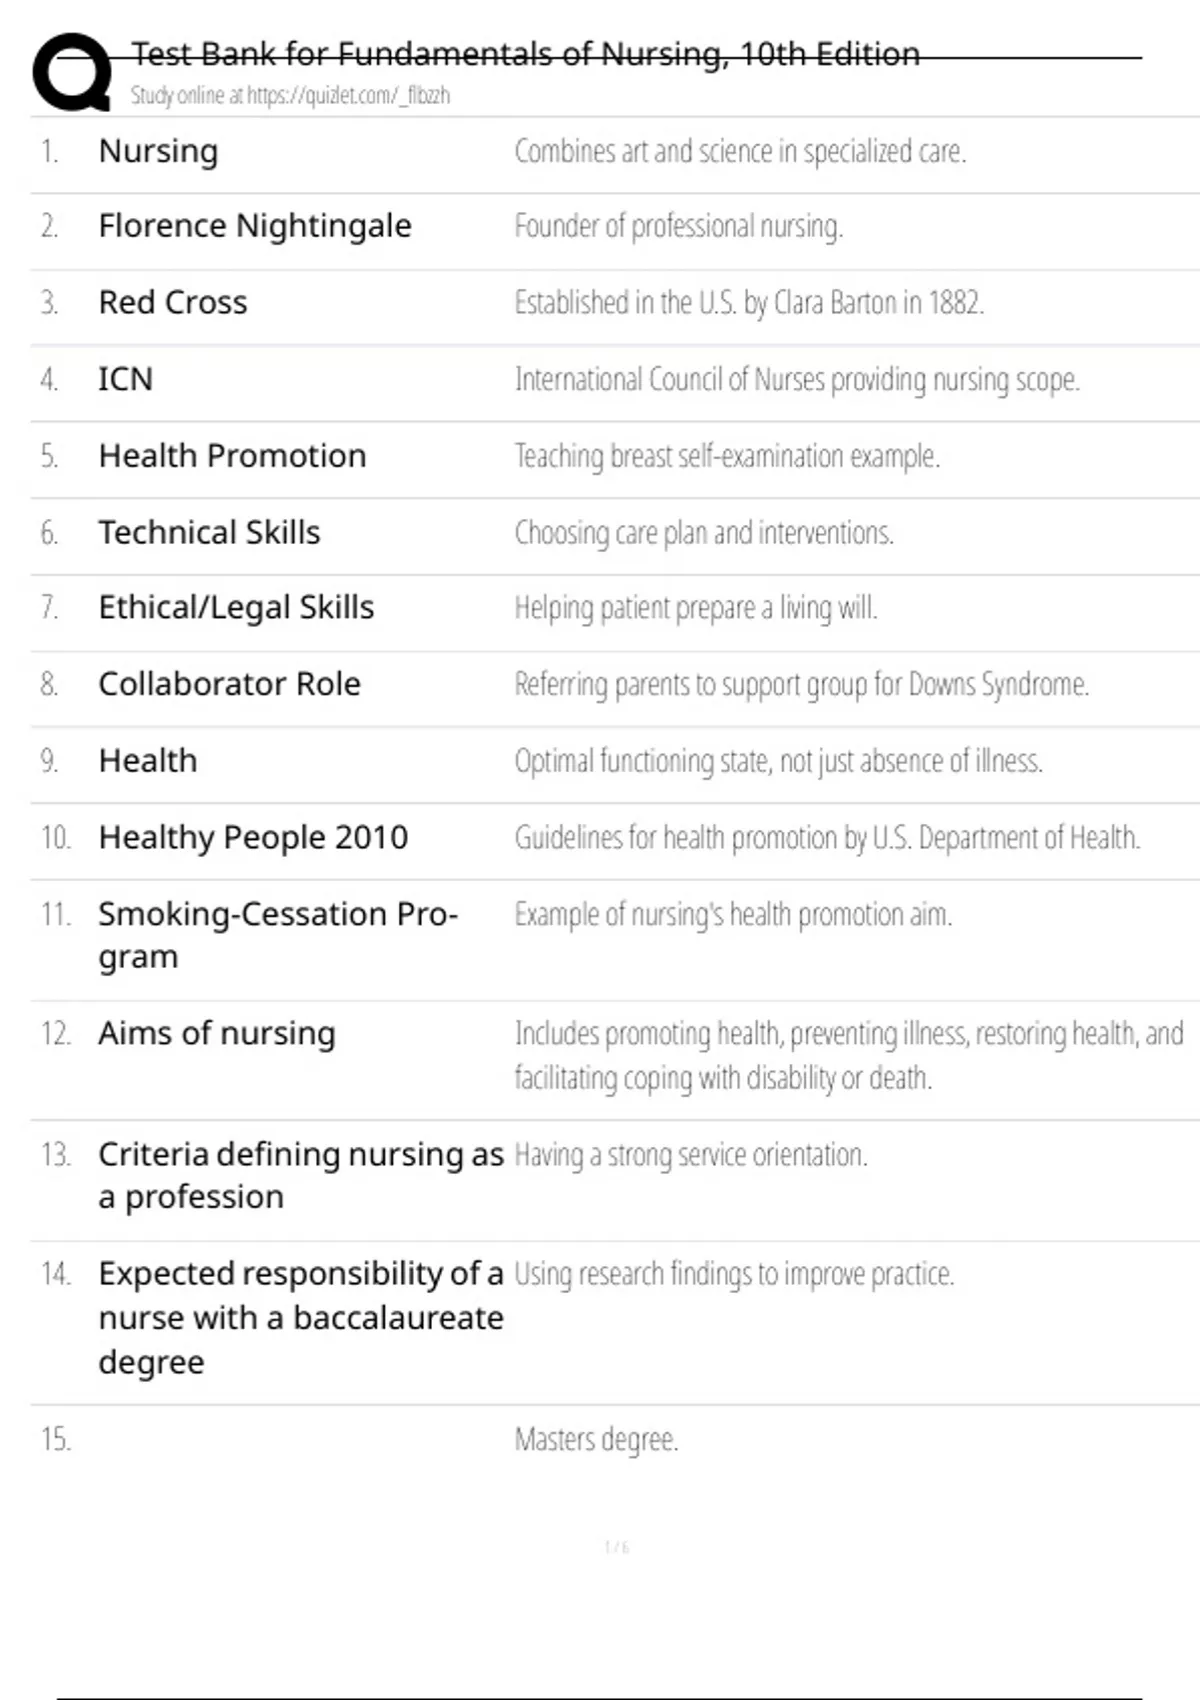The width and height of the screenshot is (1200, 1700).
Task: Select the "ICN" term
Action: coord(126,379)
